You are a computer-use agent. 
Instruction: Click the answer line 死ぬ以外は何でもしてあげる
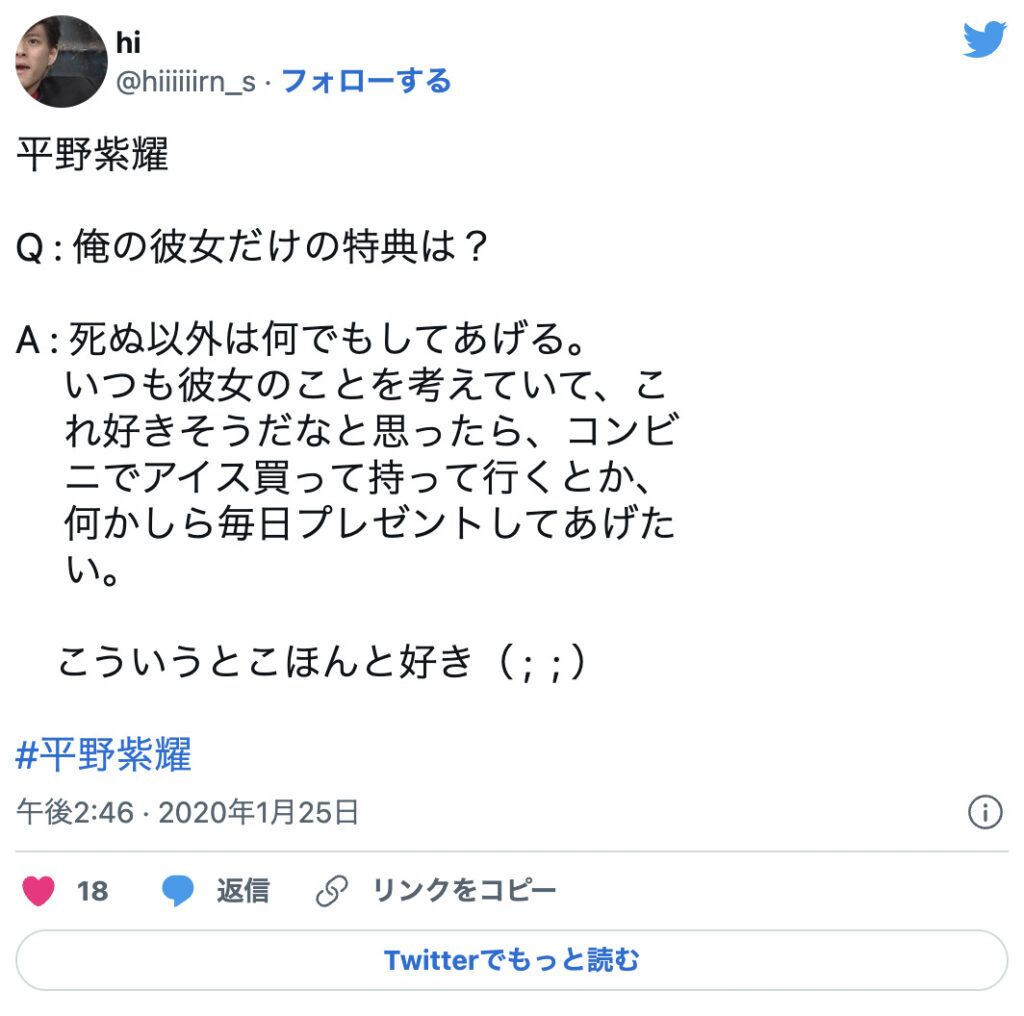point(325,343)
